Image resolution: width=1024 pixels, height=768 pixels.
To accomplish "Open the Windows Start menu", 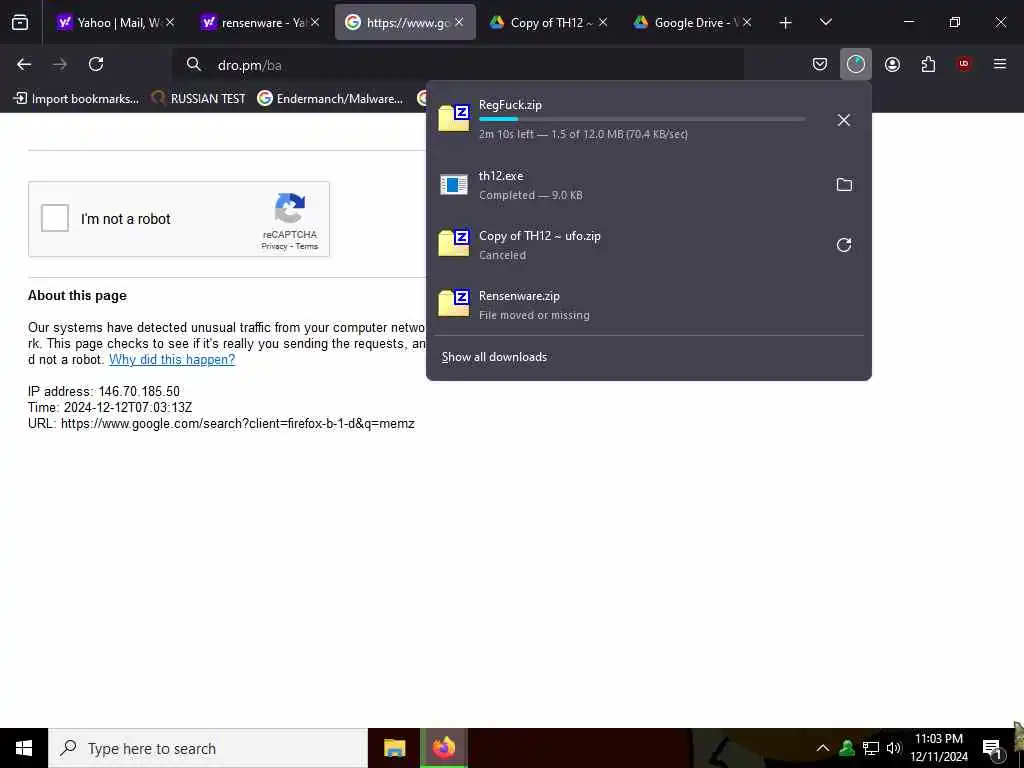I will tap(24, 748).
